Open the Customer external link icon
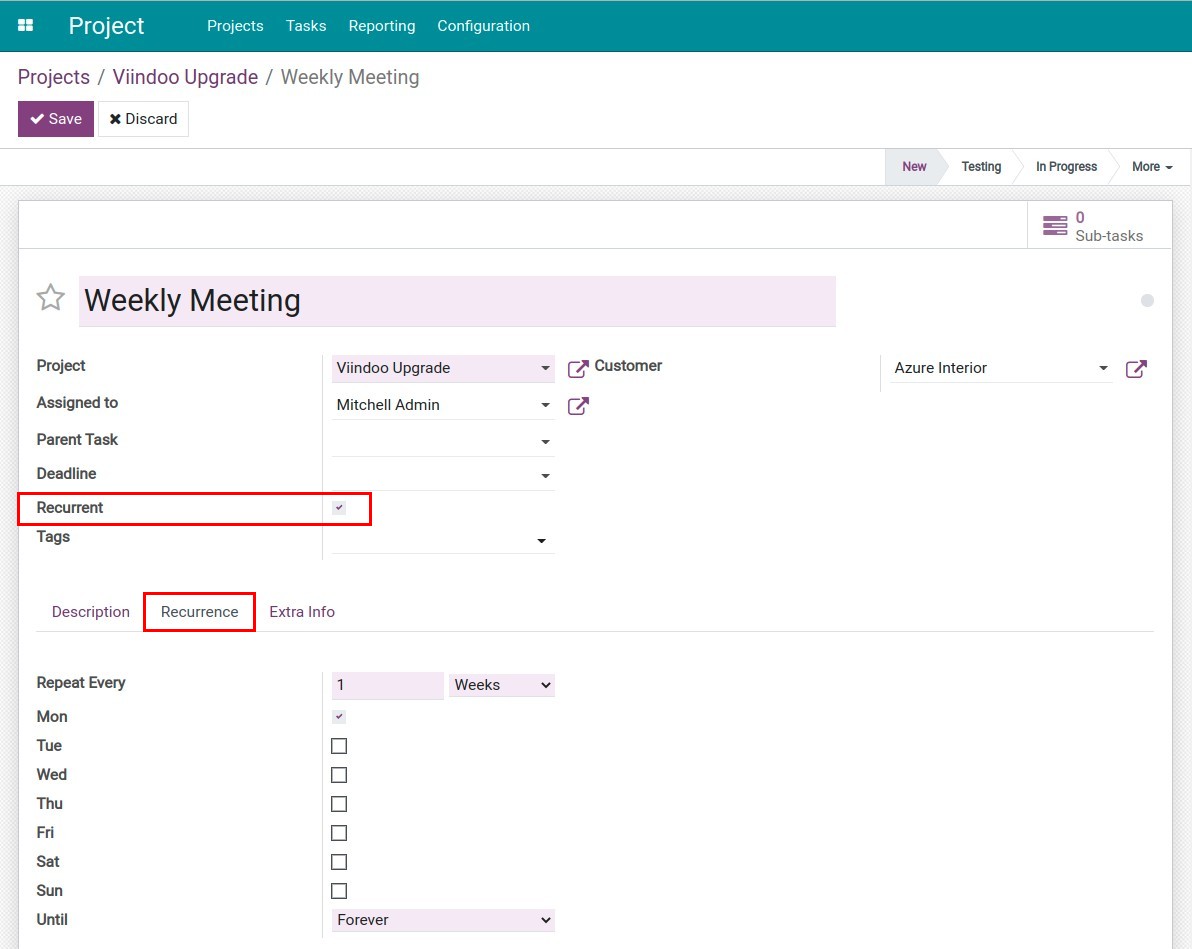Screen dimensions: 1192x949 [1136, 369]
